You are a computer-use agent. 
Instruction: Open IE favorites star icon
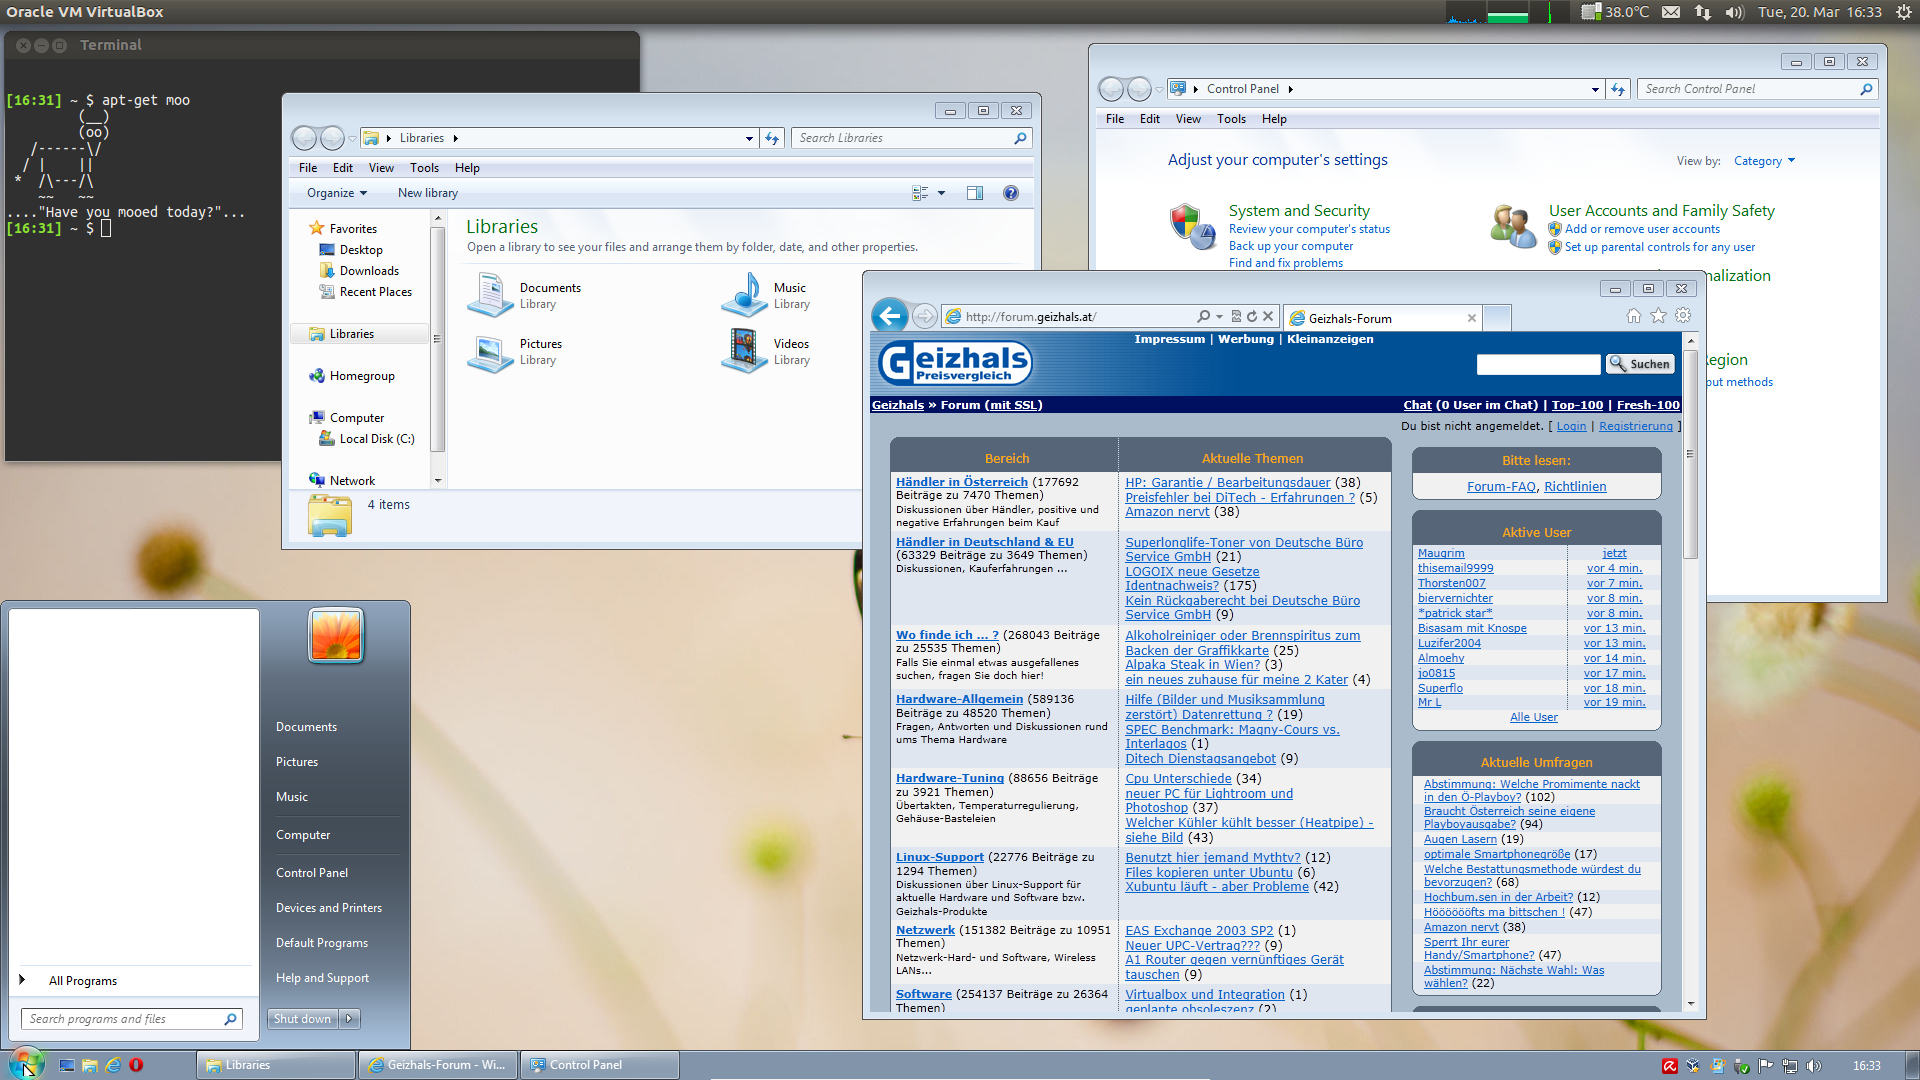(1658, 316)
